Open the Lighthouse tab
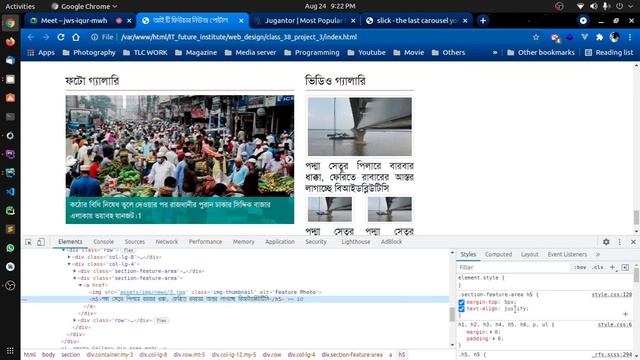 (356, 242)
